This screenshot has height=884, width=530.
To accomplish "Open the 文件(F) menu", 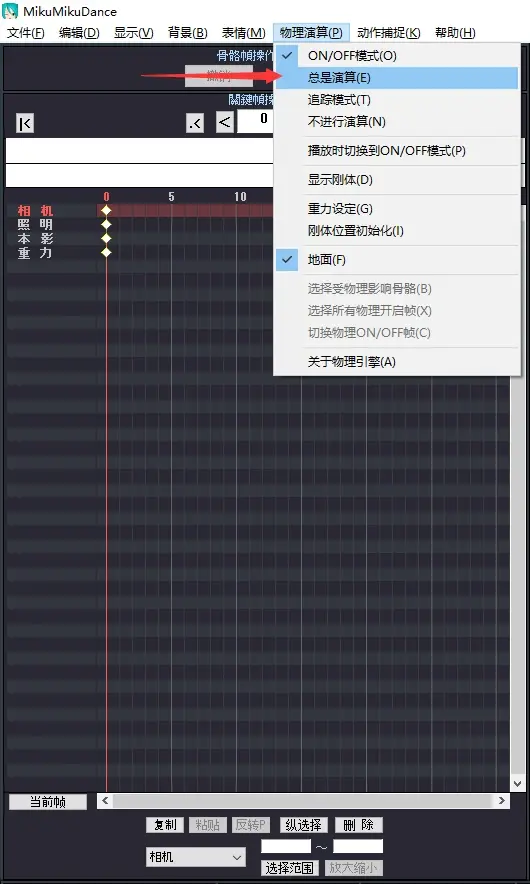I will tap(26, 33).
